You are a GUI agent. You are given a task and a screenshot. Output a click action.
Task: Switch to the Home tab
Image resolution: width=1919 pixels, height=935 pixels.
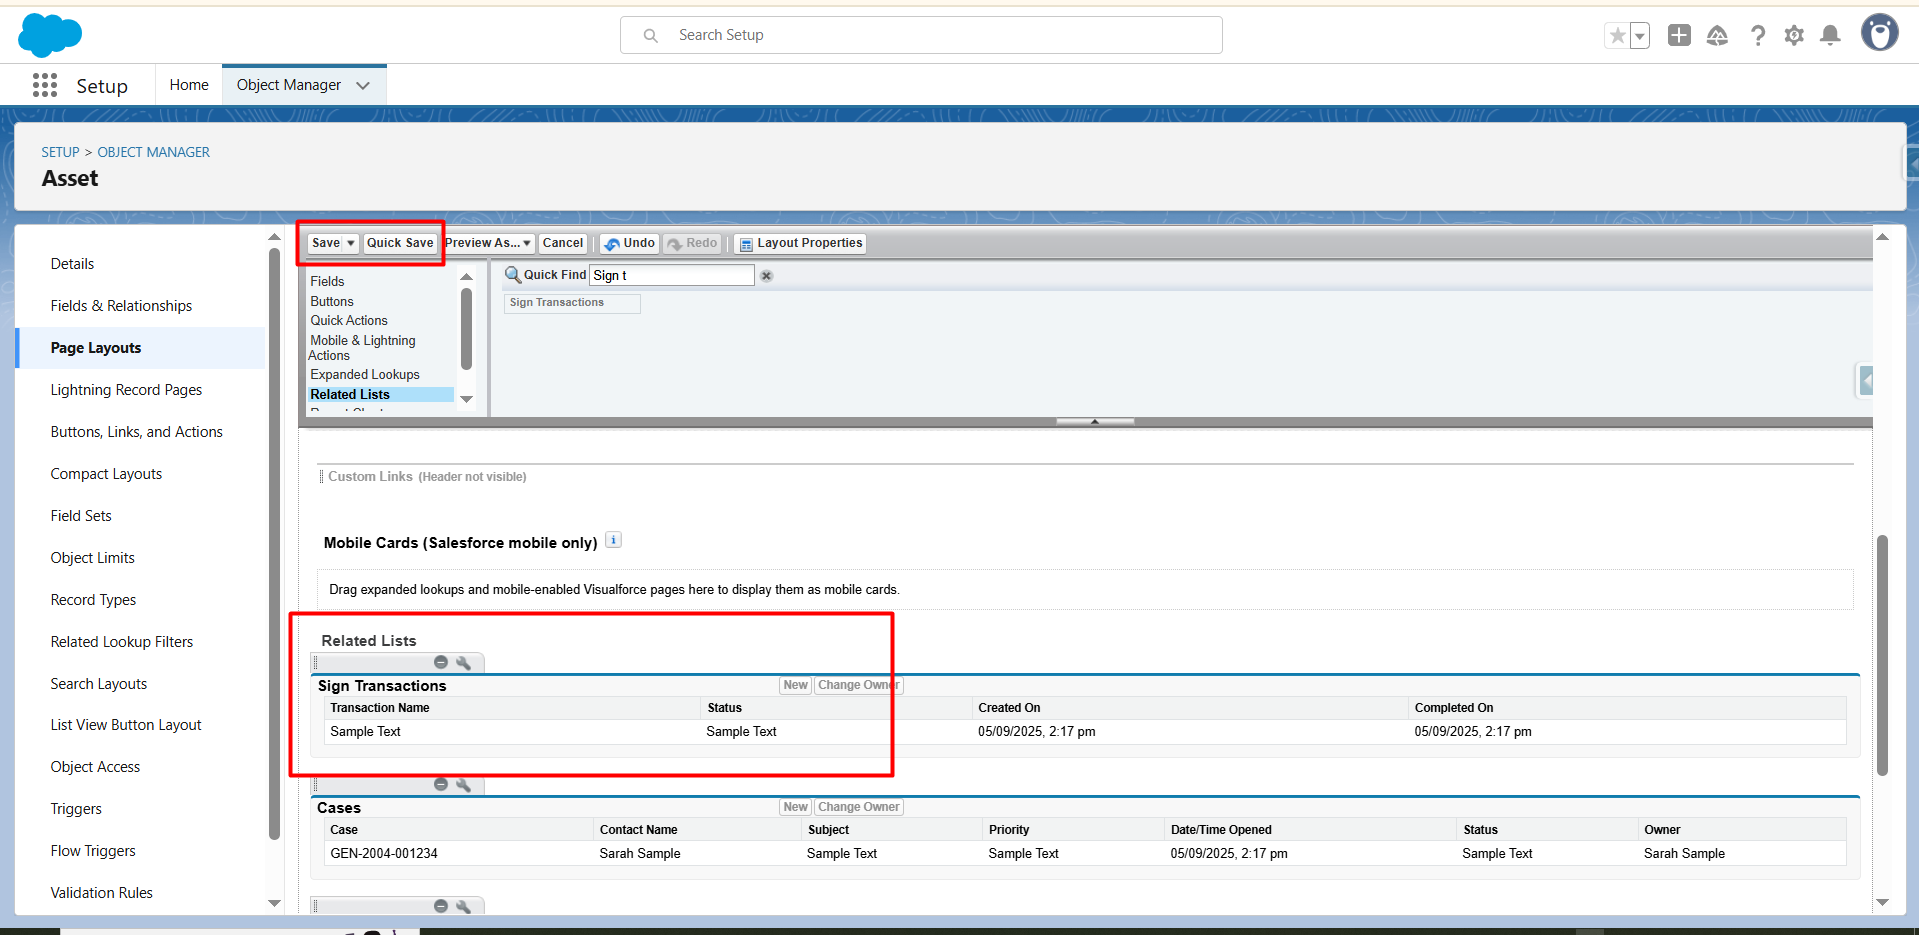pos(189,85)
